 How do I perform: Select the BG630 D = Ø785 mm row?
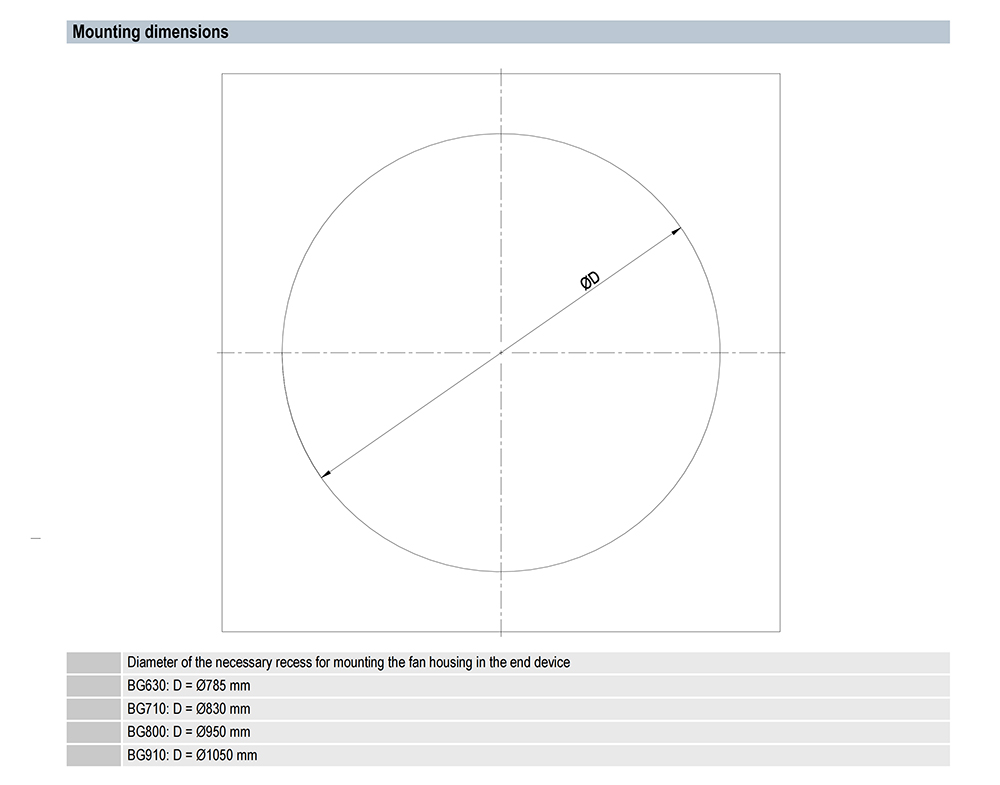[x=188, y=685]
